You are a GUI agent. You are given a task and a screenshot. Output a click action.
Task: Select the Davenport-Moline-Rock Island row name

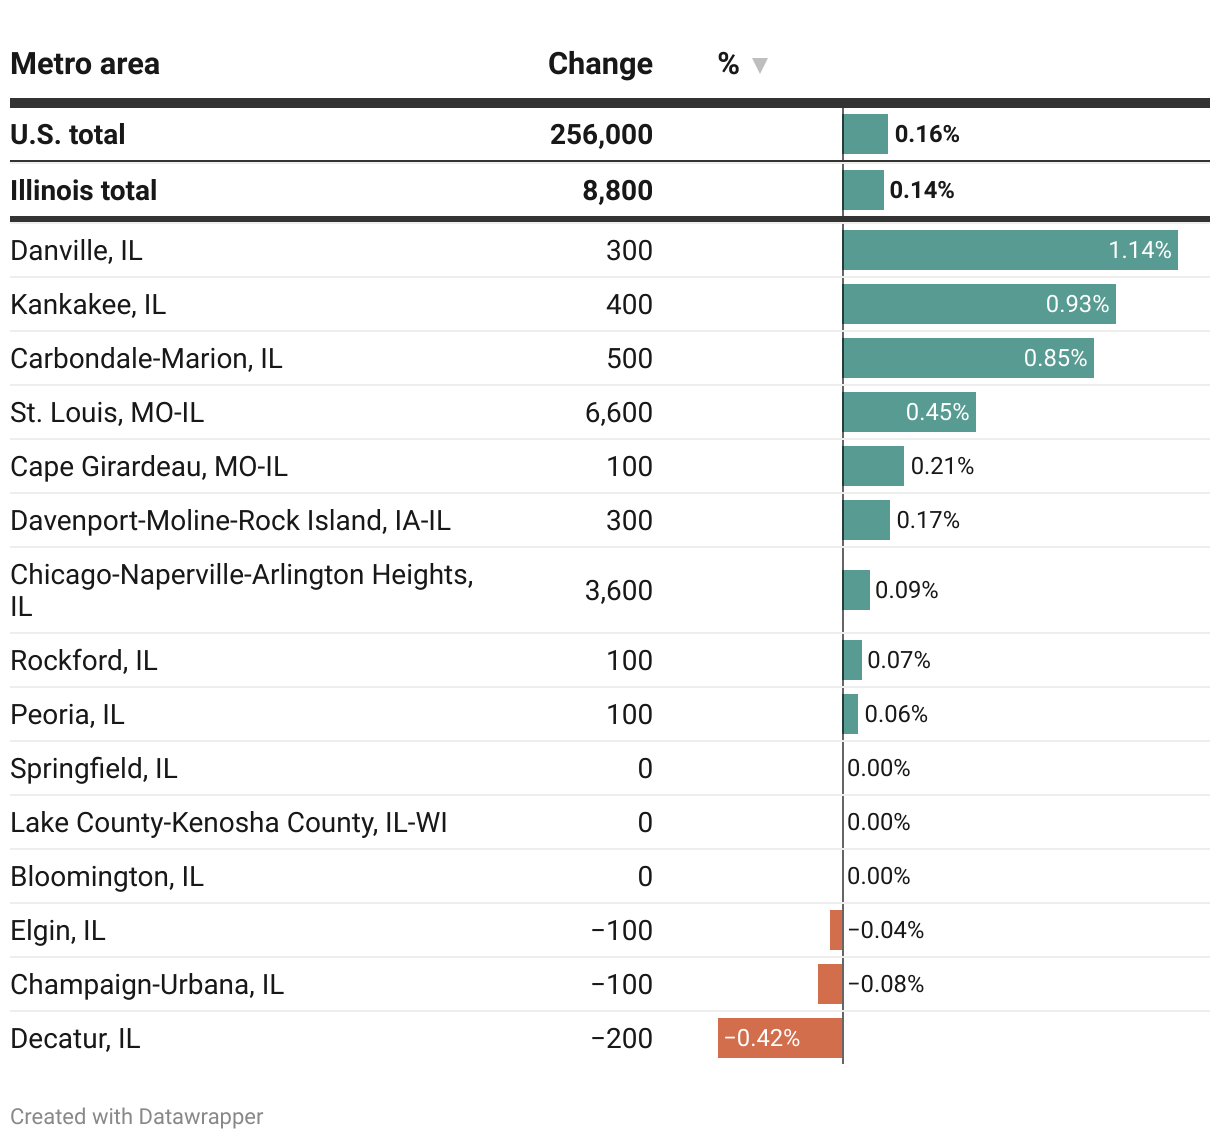pyautogui.click(x=230, y=520)
